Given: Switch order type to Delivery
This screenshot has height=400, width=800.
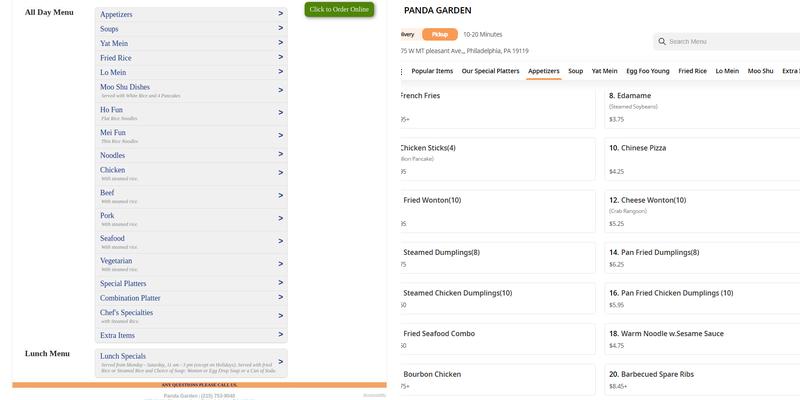Looking at the screenshot, I should tap(407, 34).
